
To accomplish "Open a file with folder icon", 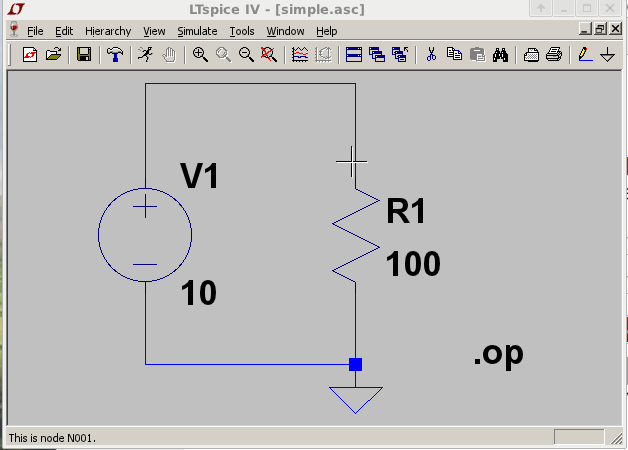I will point(53,54).
